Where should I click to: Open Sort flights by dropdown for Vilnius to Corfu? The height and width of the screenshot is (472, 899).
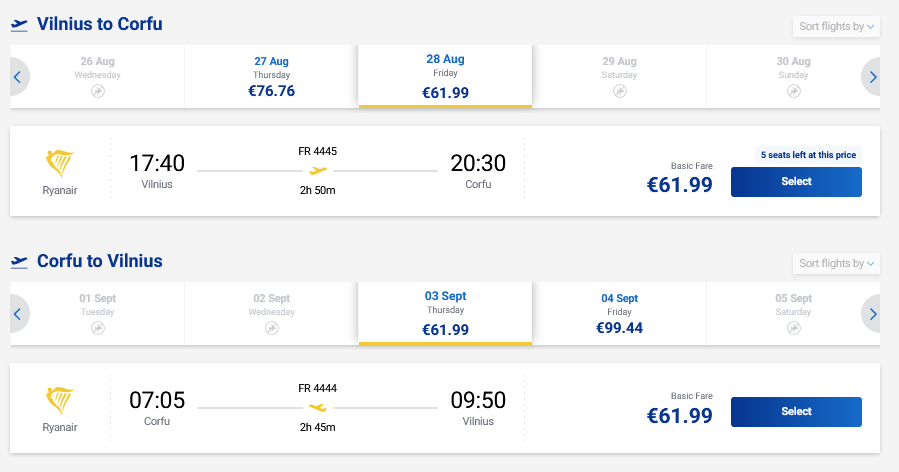836,26
